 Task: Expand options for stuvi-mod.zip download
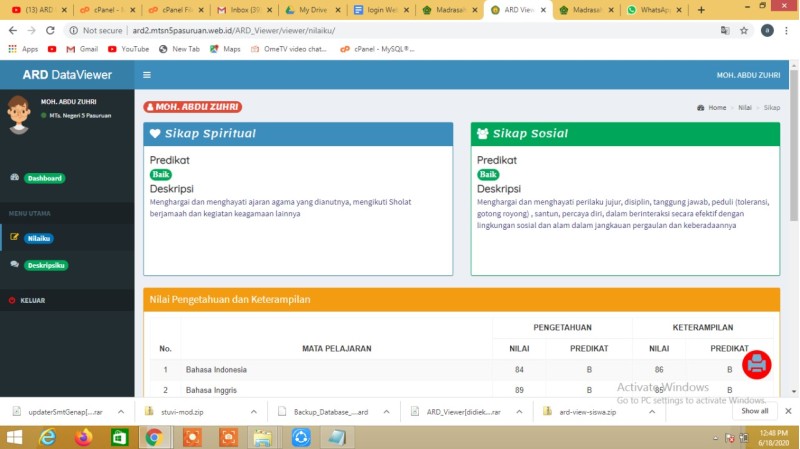252,411
